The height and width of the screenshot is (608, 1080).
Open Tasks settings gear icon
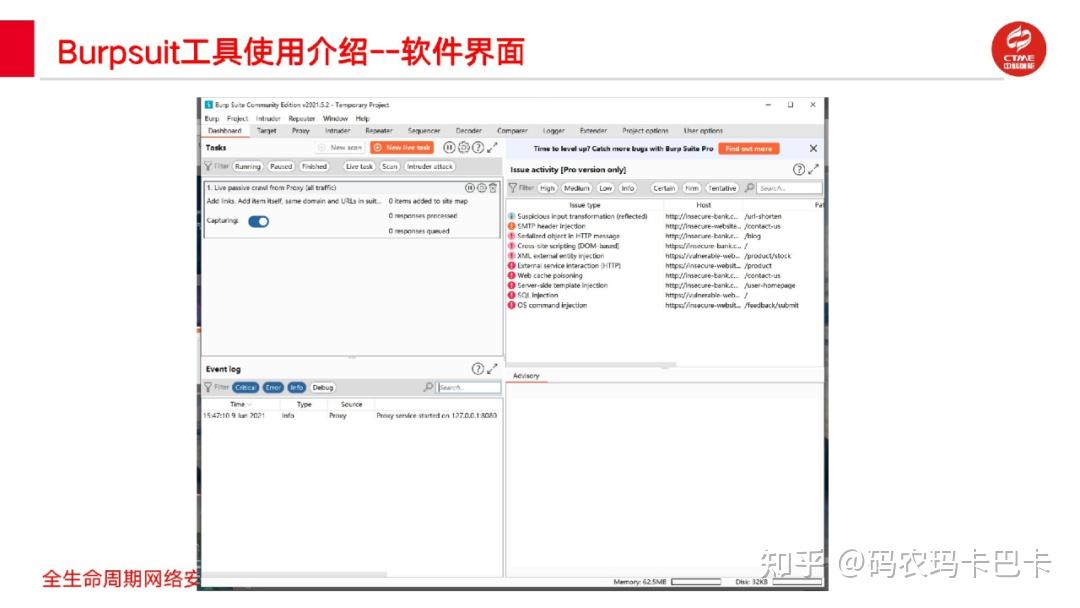click(464, 147)
